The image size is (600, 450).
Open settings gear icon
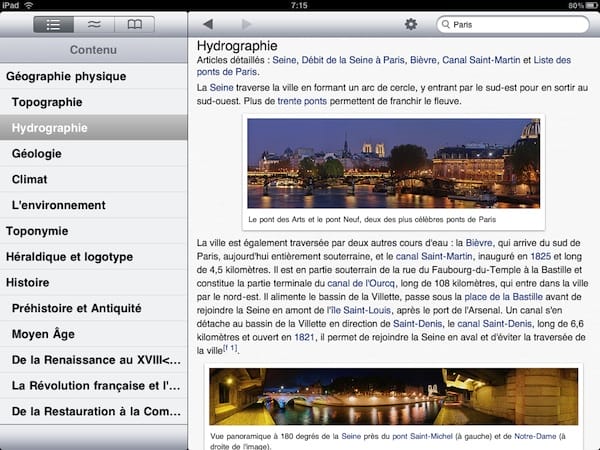click(x=410, y=24)
